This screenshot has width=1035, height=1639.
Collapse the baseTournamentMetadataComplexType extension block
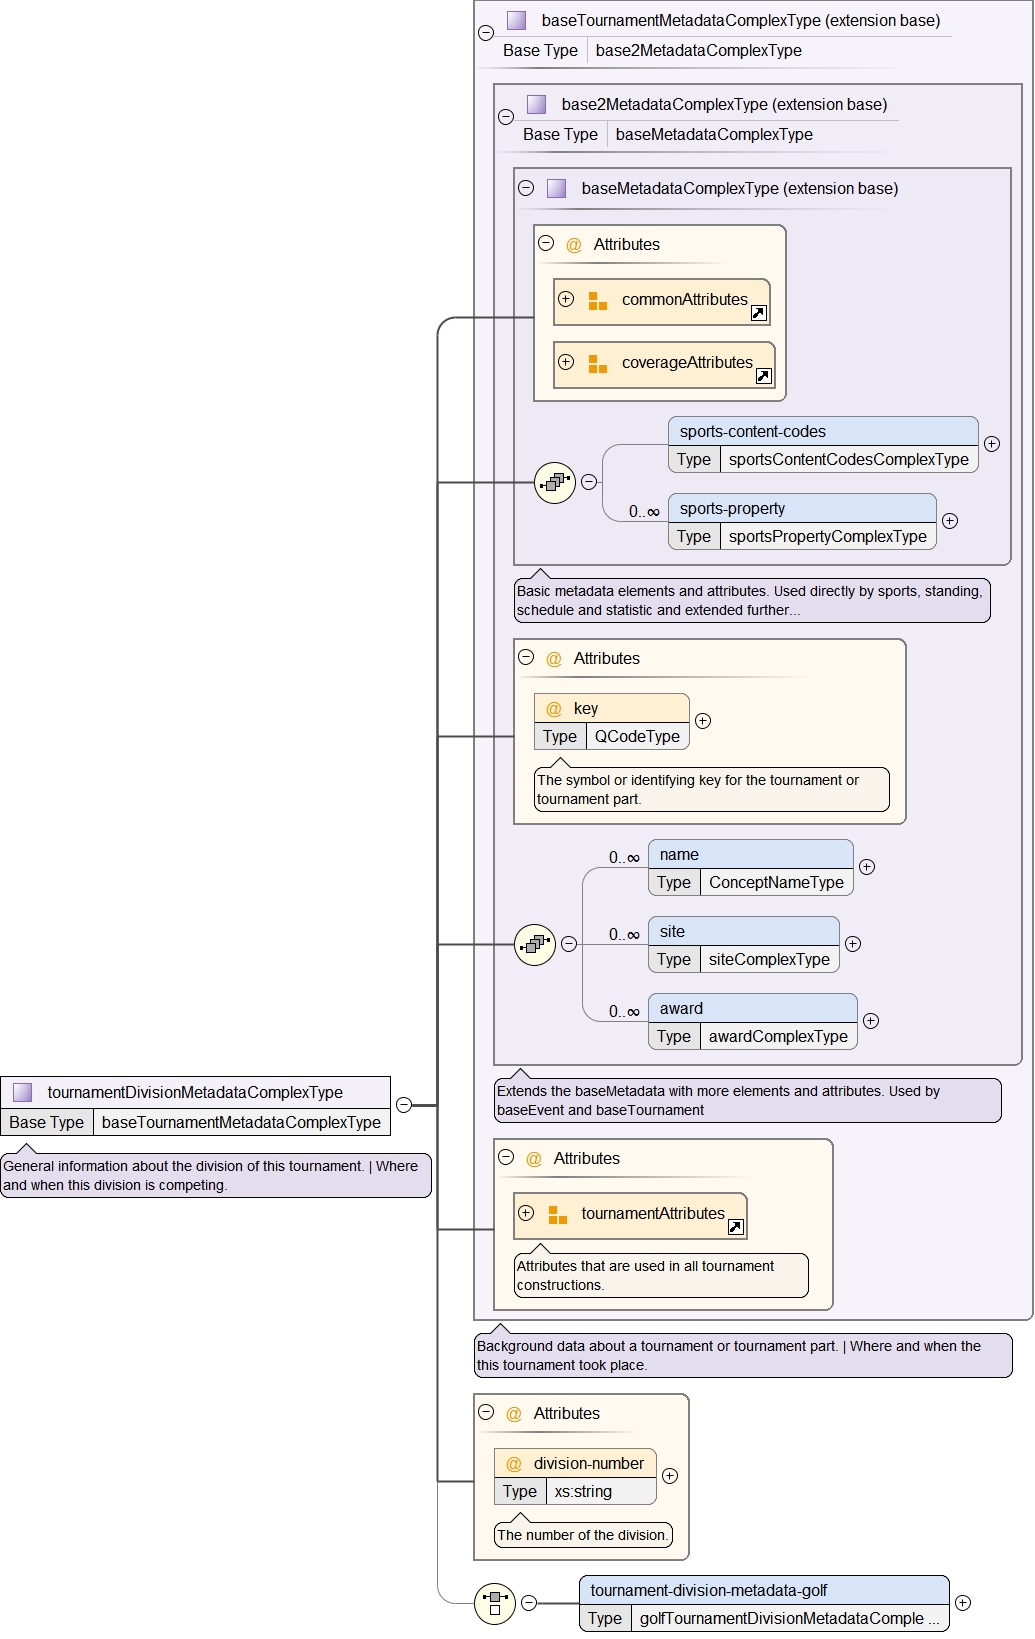click(486, 32)
